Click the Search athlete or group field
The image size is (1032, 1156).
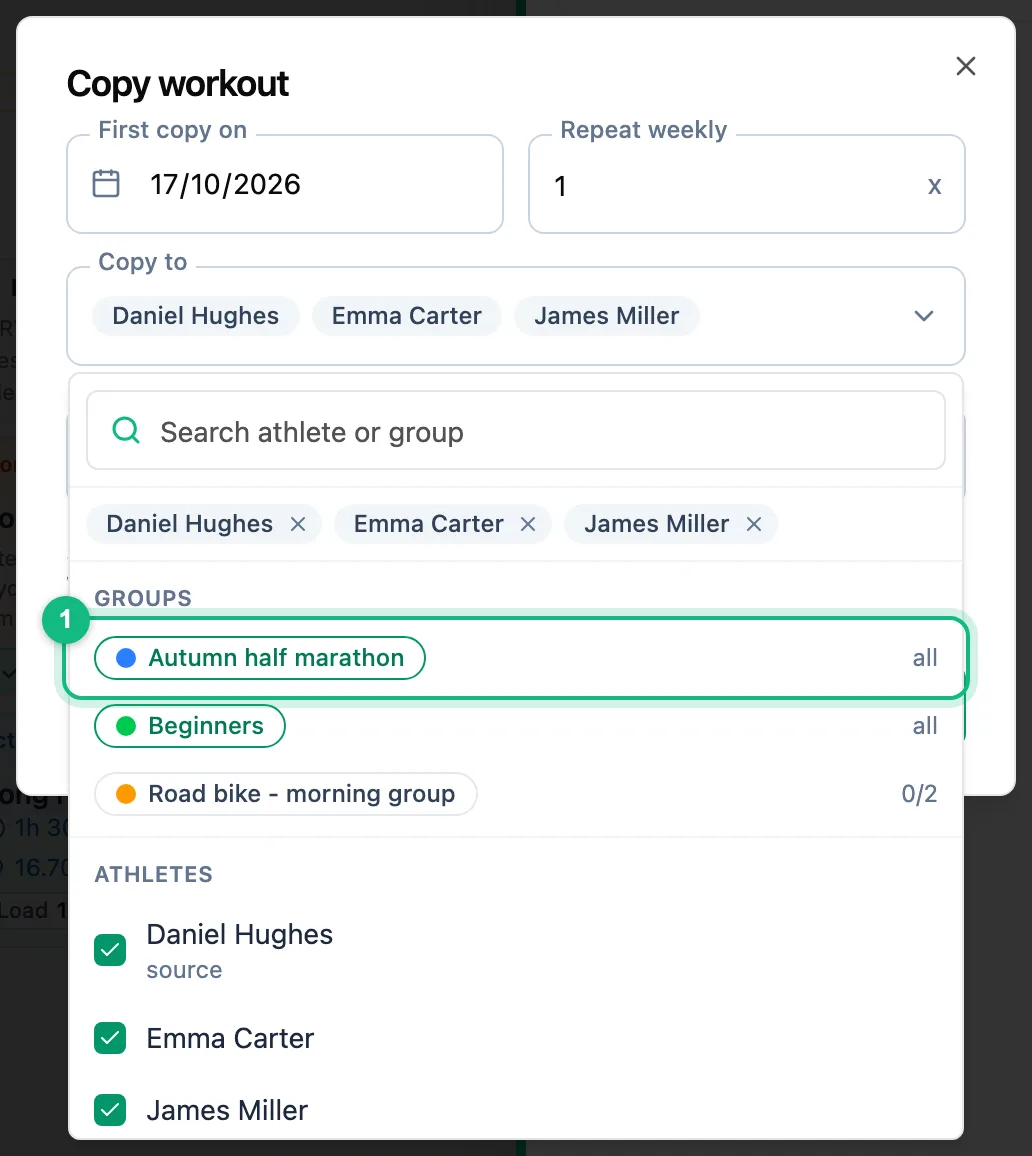coord(515,431)
